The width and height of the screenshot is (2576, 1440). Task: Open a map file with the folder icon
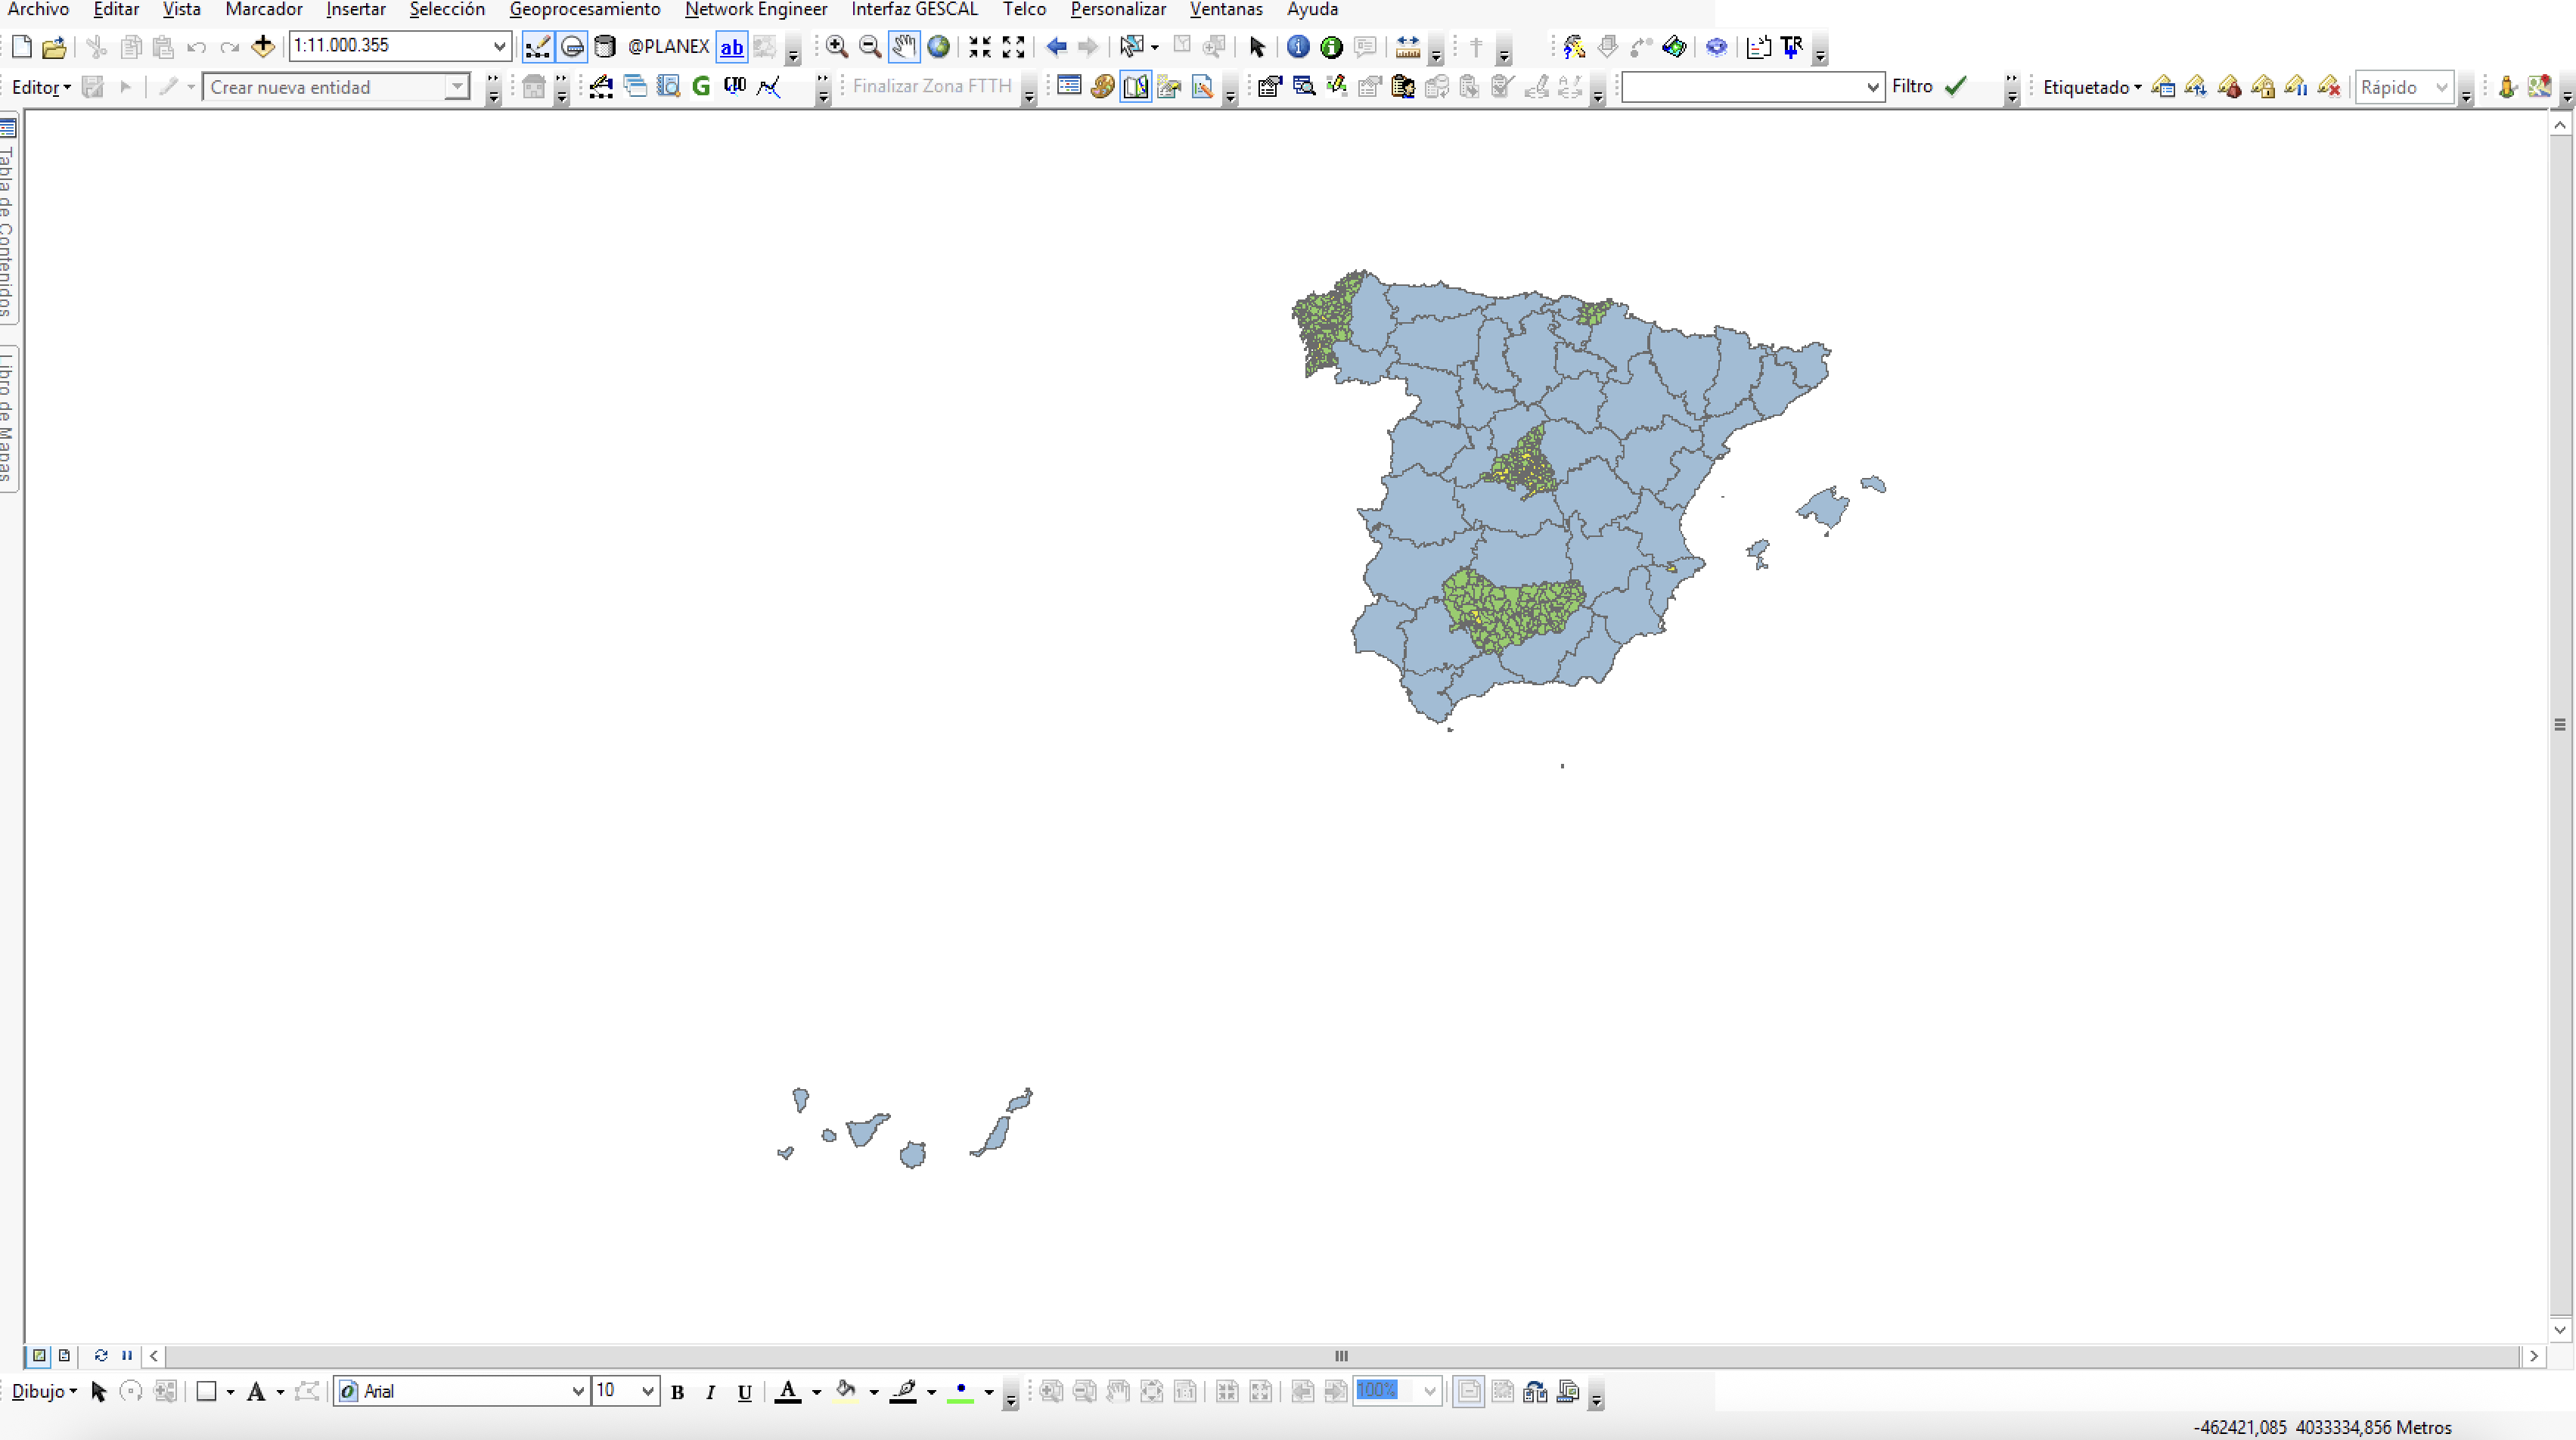pos(54,46)
